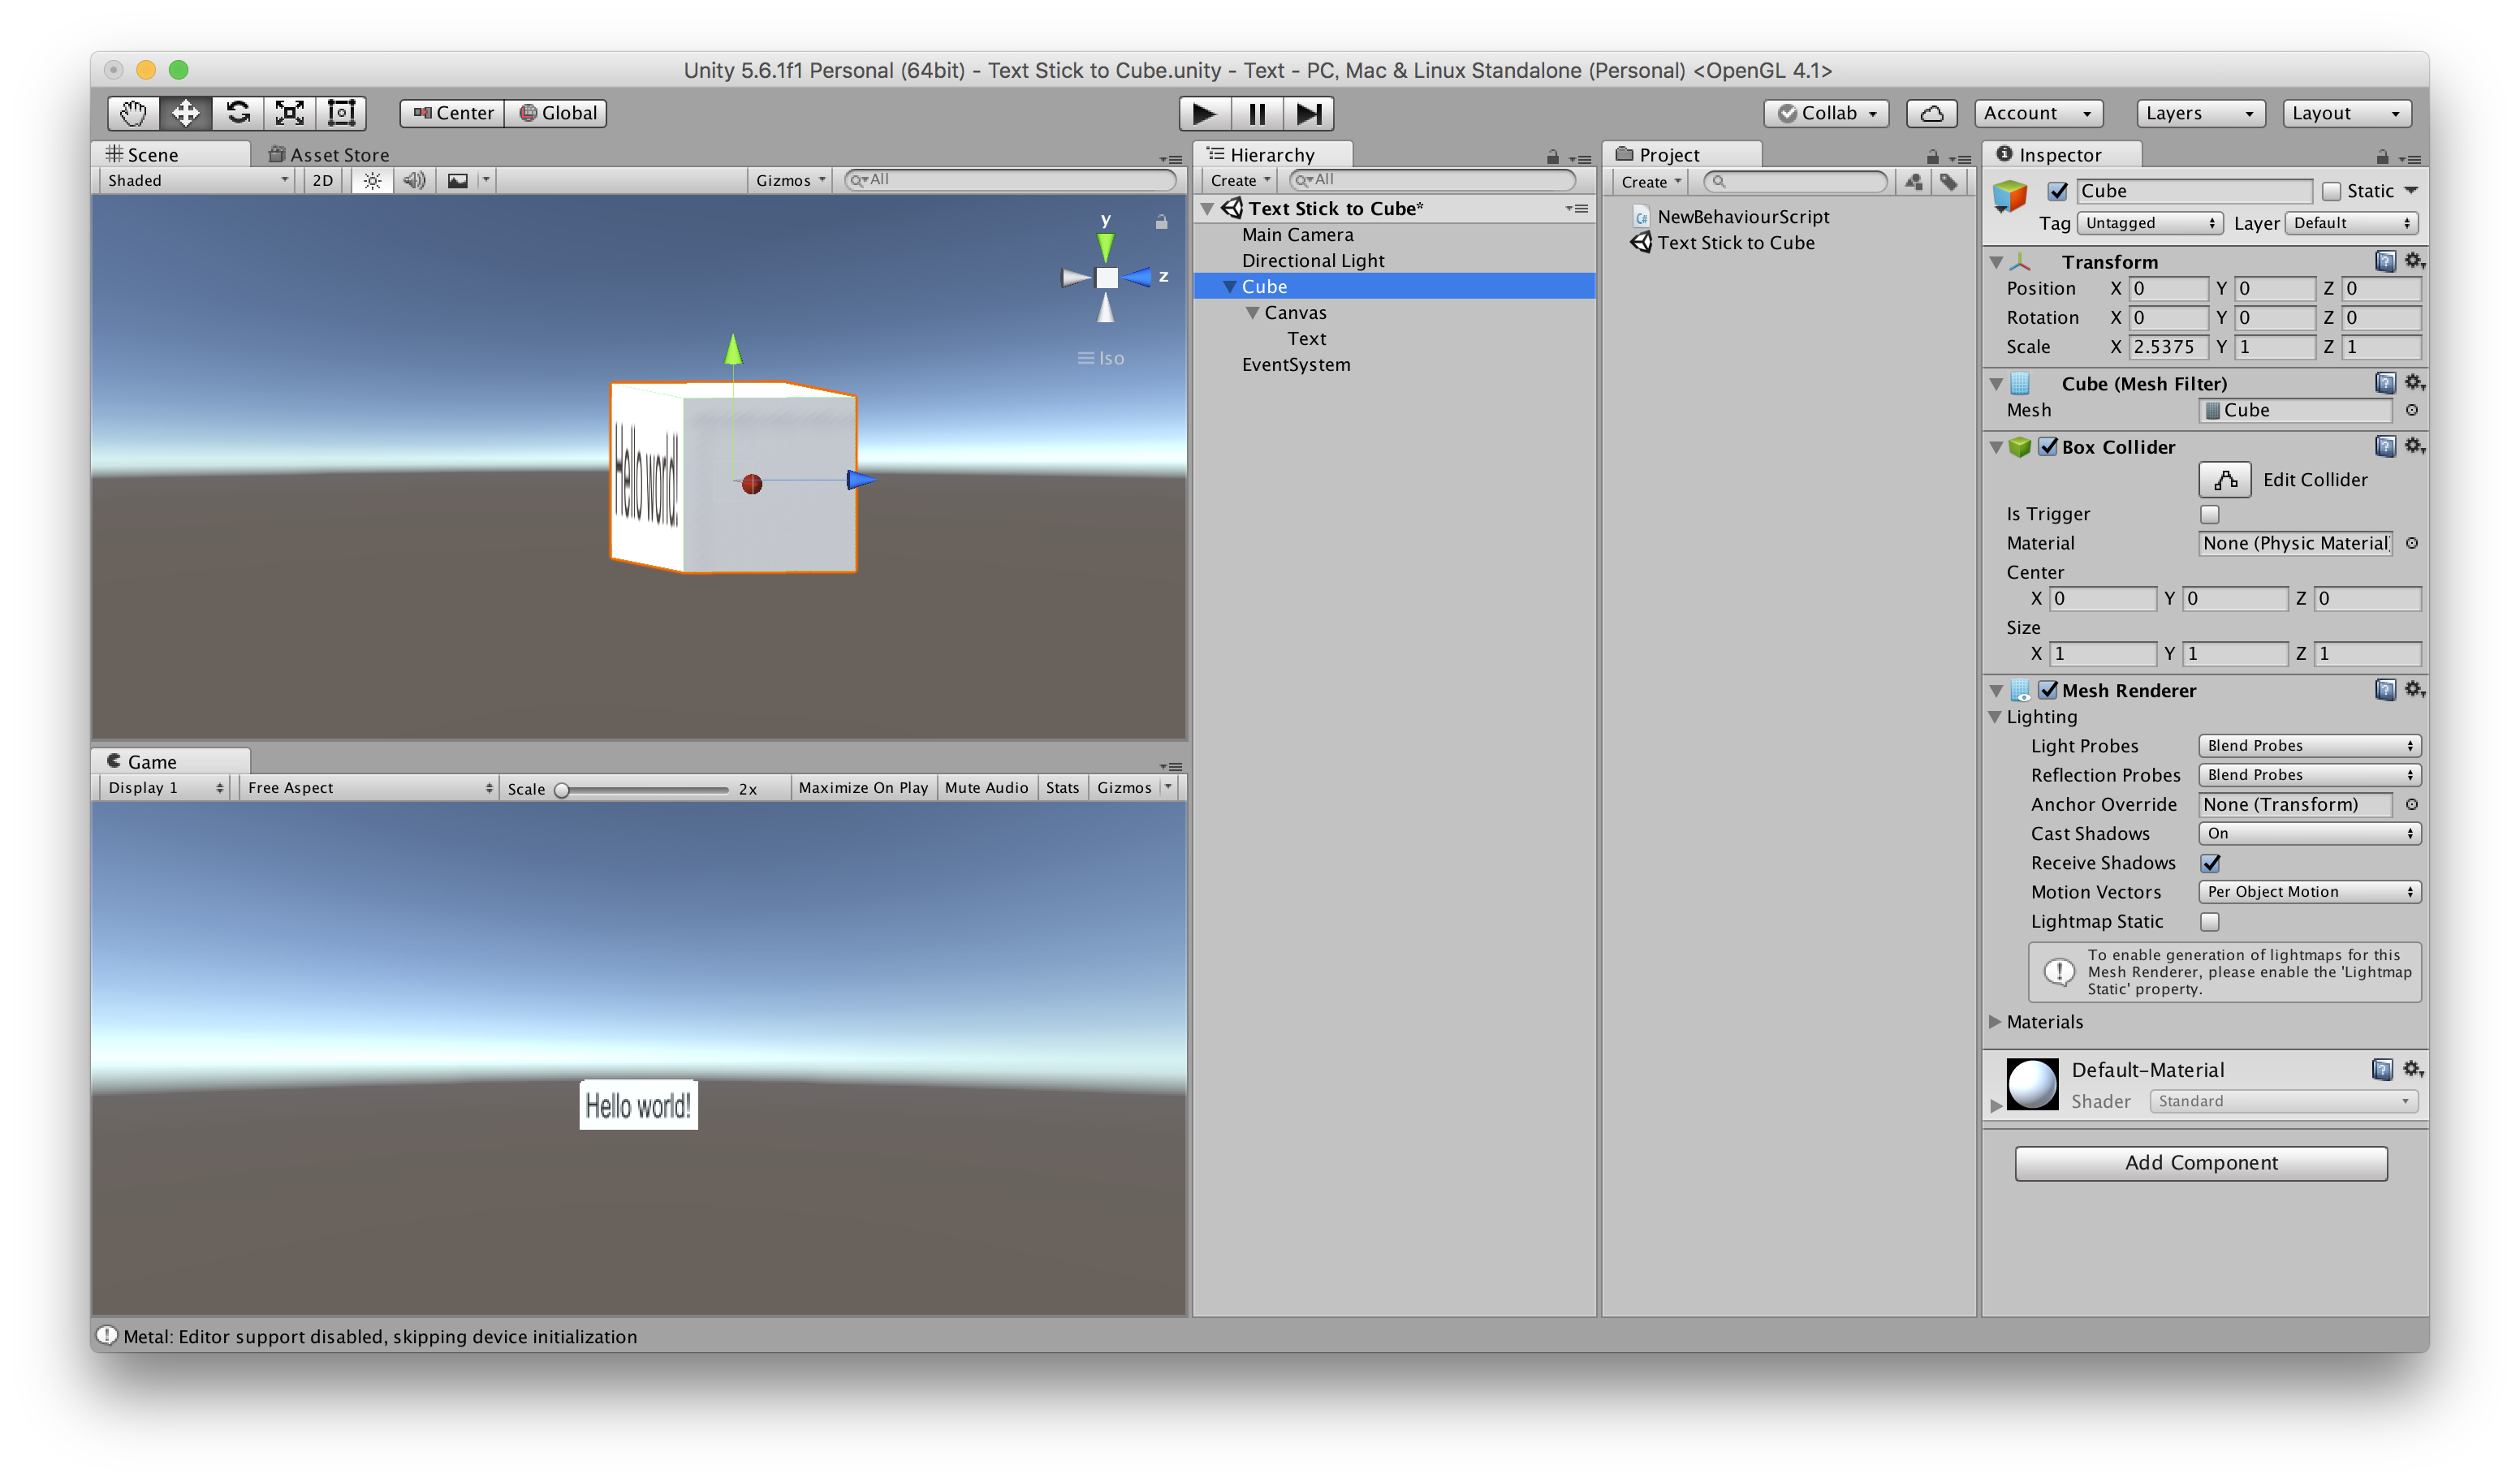
Task: Select the Hand tool in toolbar
Action: [x=133, y=113]
